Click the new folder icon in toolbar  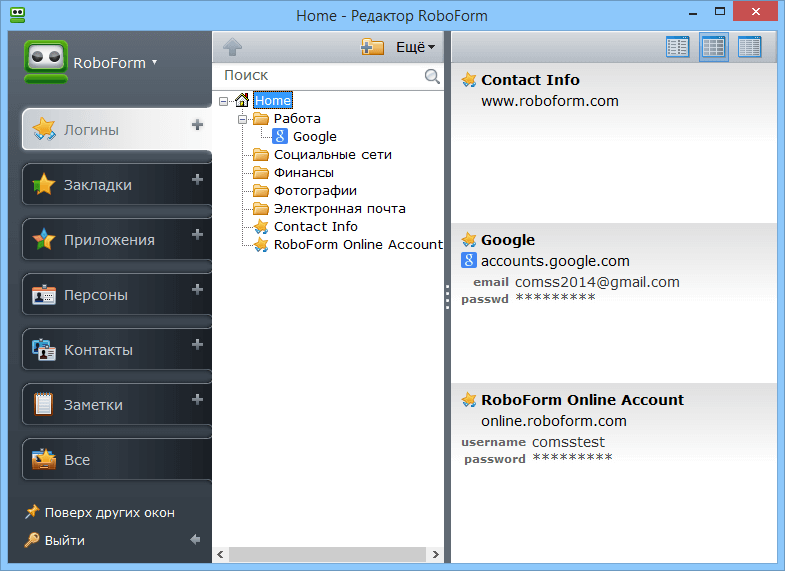pyautogui.click(x=372, y=47)
